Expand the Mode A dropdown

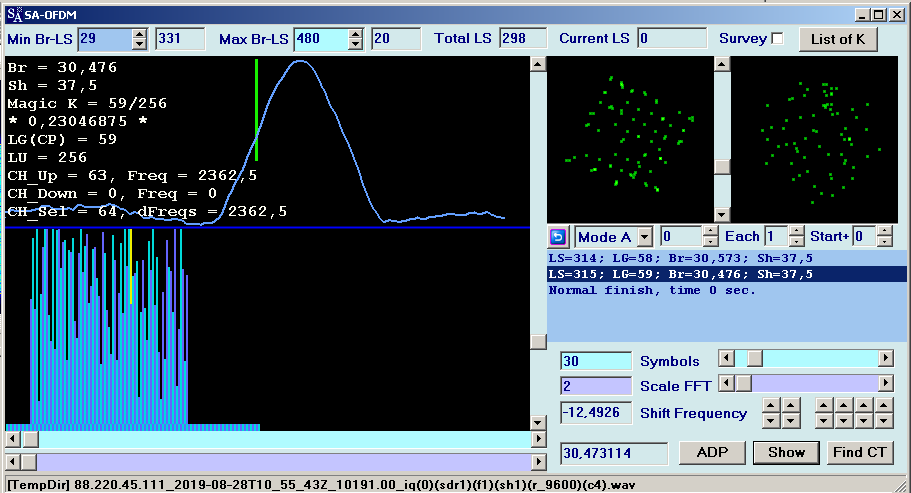click(645, 237)
